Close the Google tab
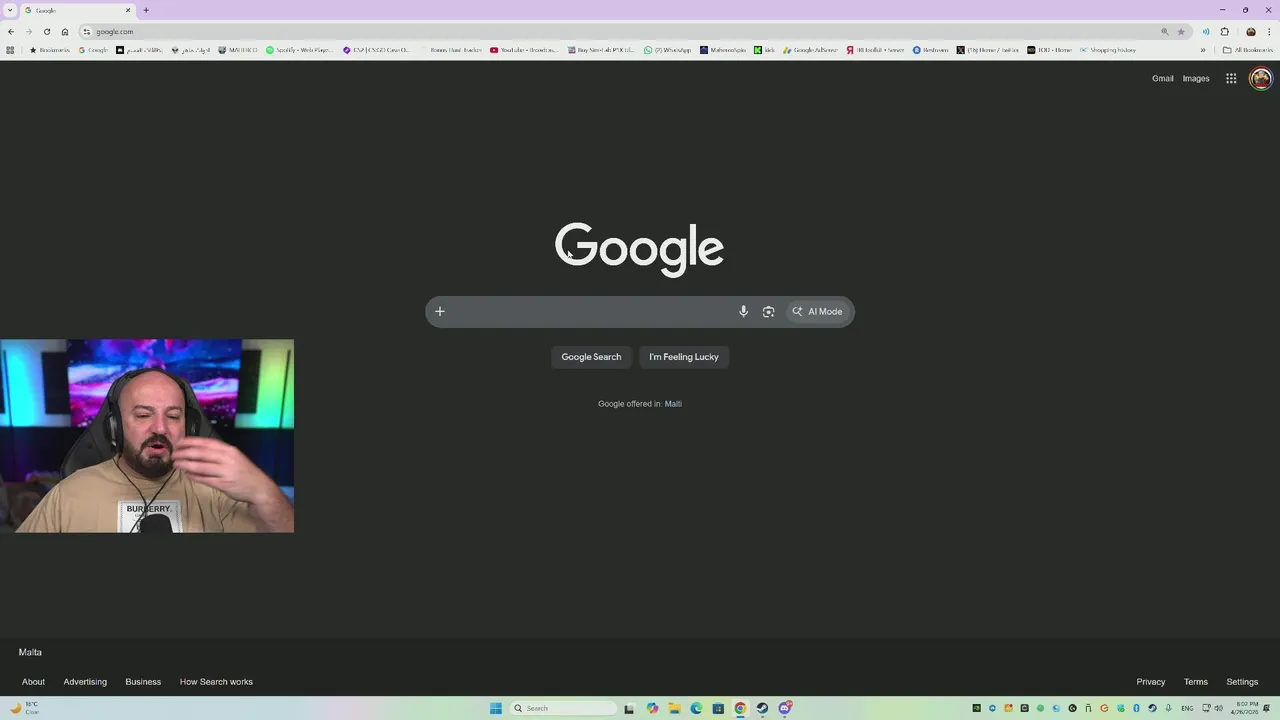This screenshot has width=1280, height=720. (x=128, y=10)
